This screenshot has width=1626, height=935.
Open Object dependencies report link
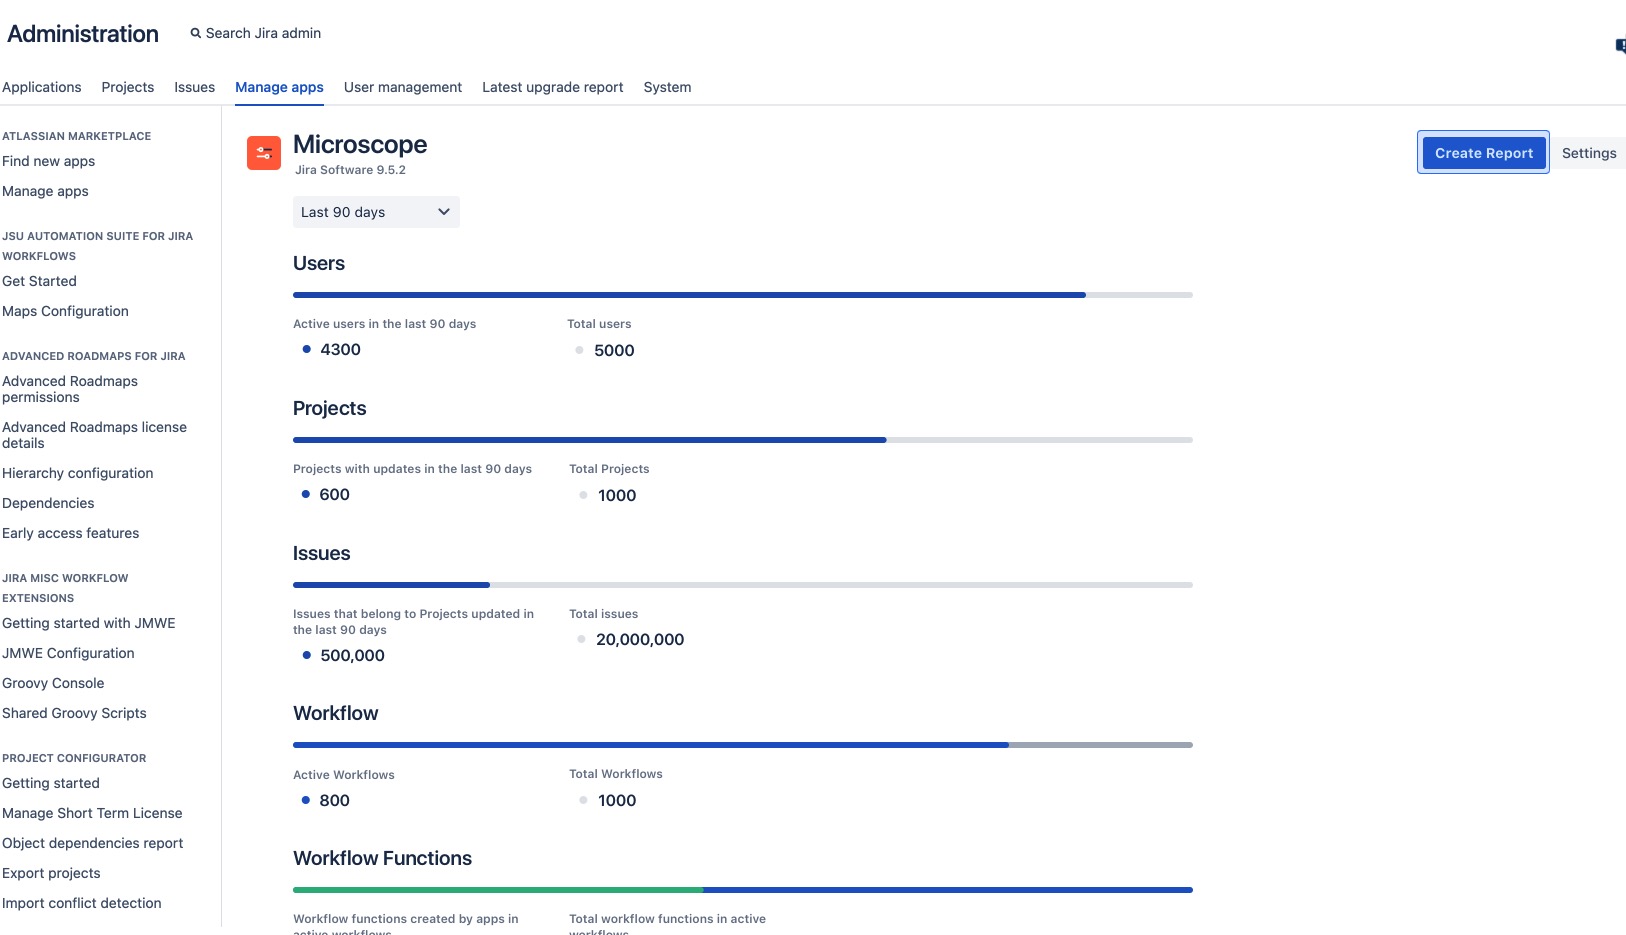point(92,843)
